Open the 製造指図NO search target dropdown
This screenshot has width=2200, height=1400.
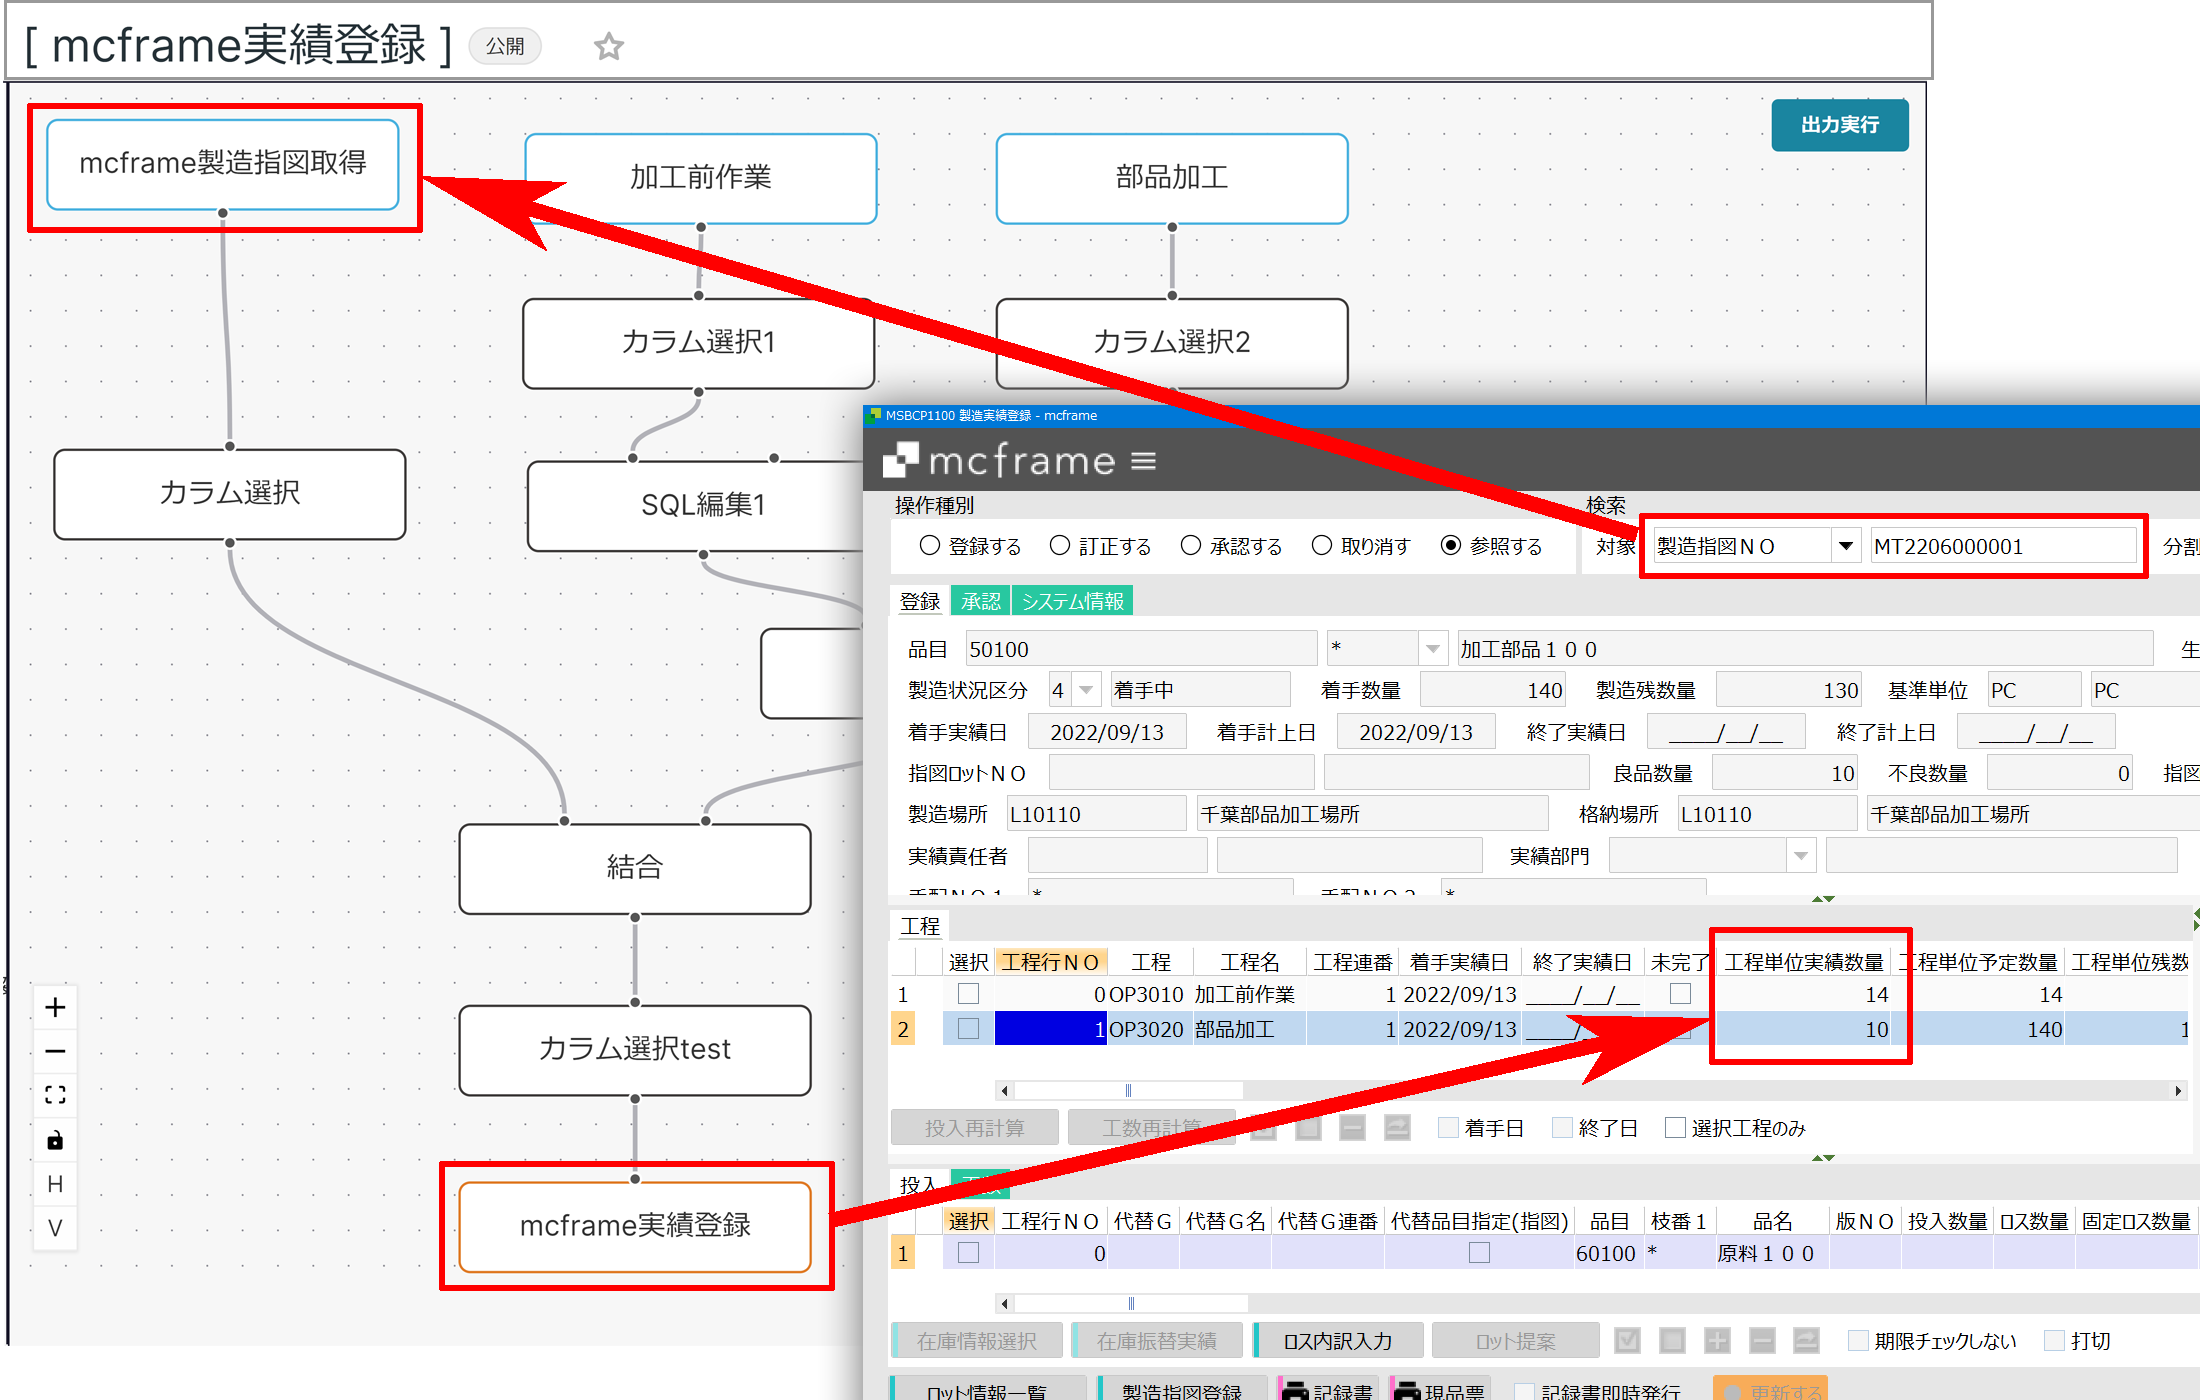[1845, 546]
